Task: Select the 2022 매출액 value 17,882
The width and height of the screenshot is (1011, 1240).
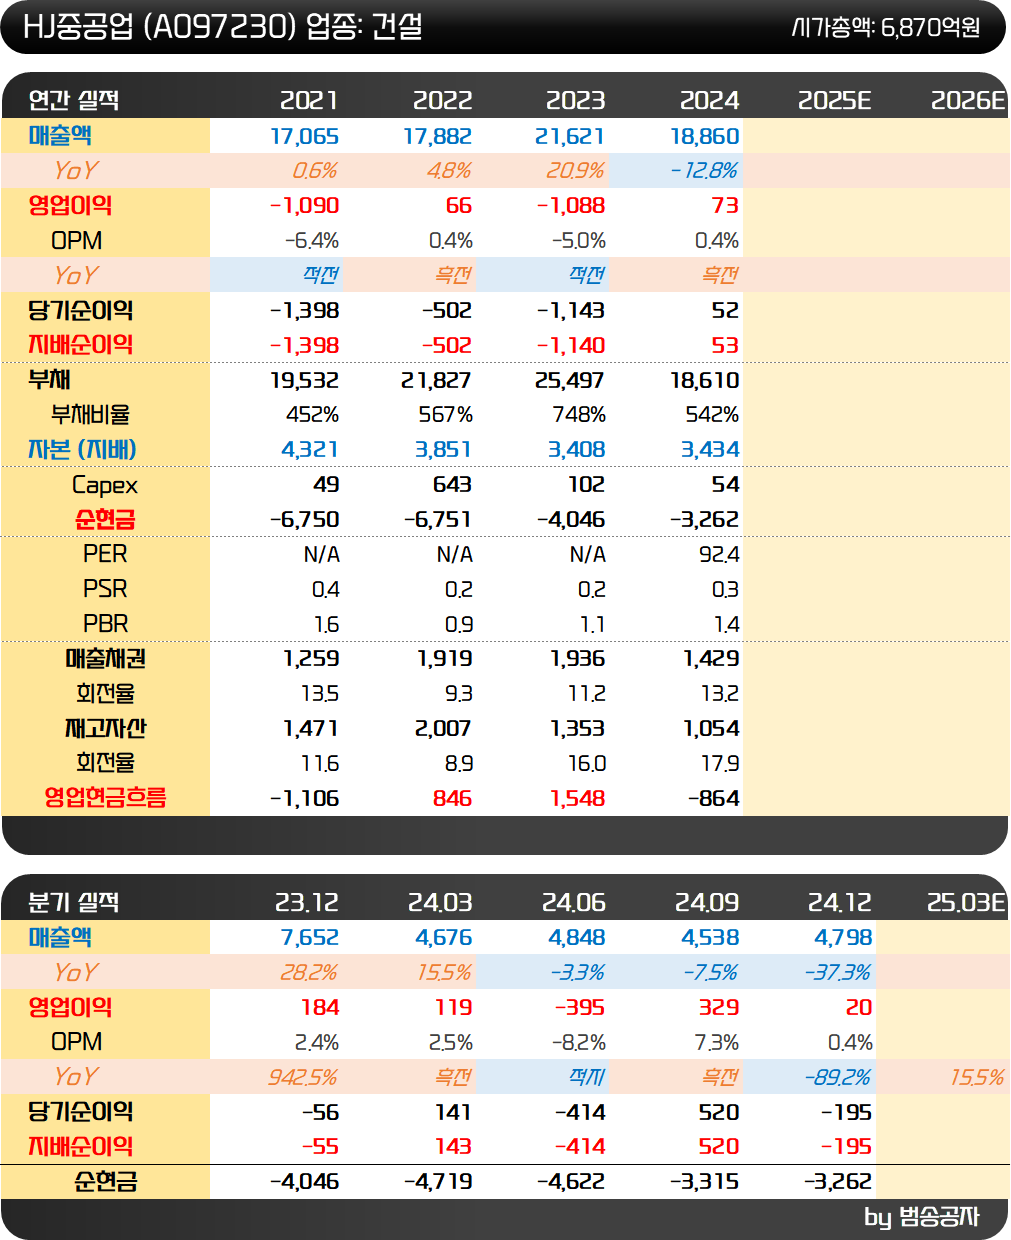Action: (438, 136)
